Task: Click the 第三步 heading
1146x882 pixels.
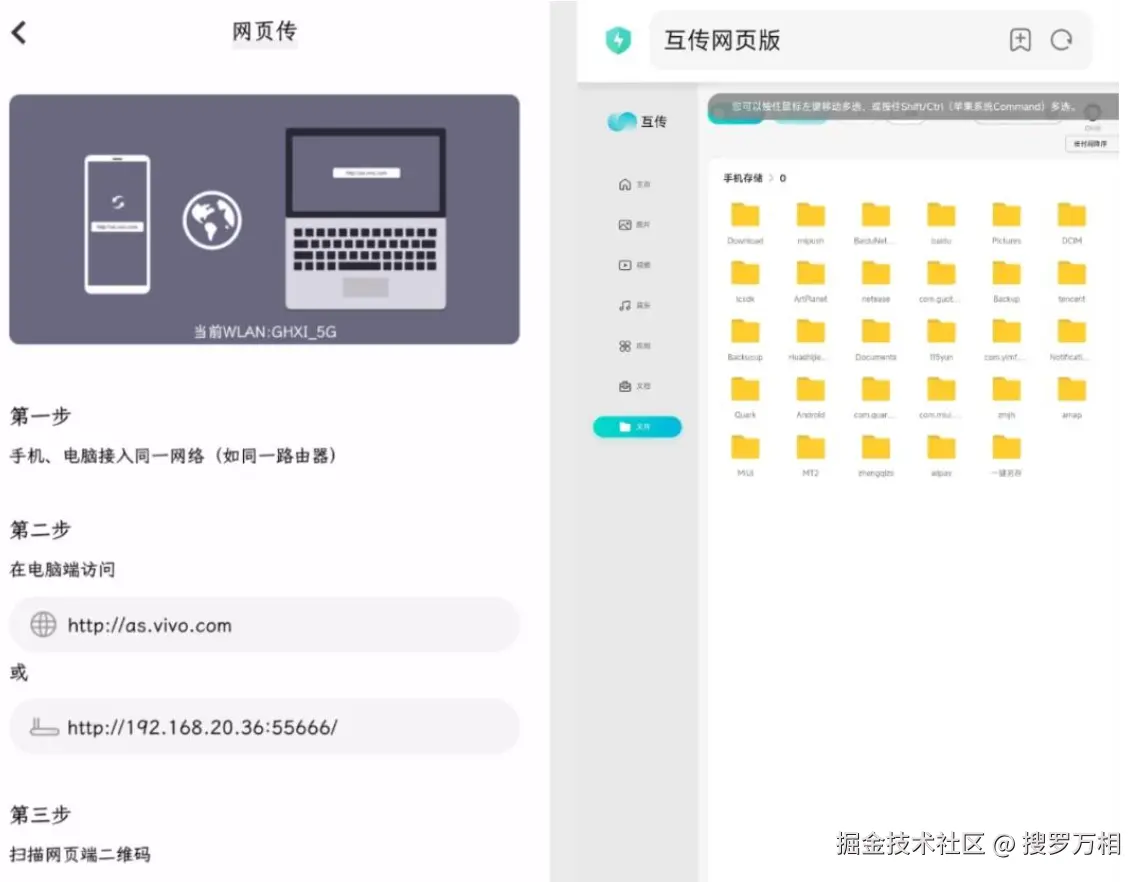Action: [x=40, y=814]
